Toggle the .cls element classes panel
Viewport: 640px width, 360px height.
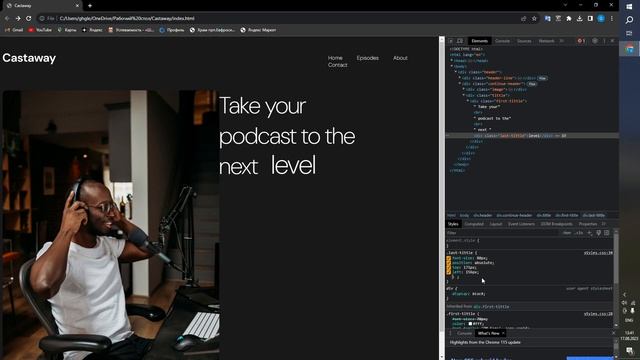click(579, 233)
